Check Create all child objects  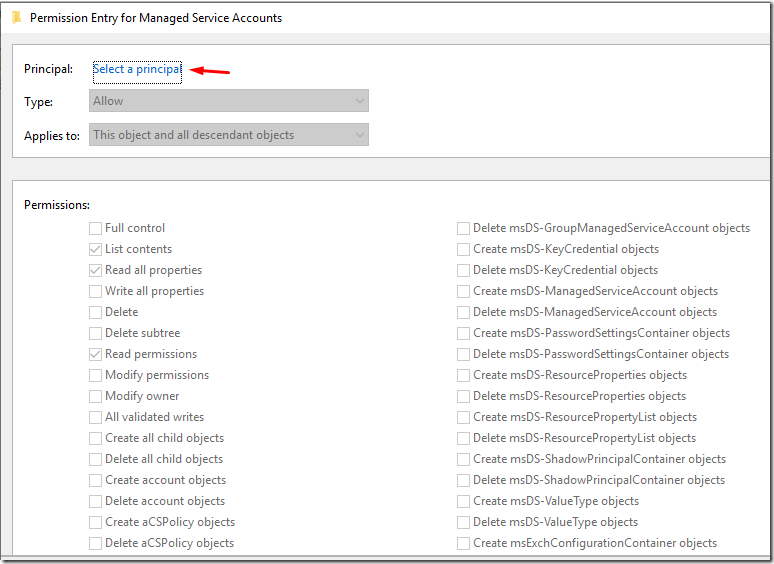95,438
